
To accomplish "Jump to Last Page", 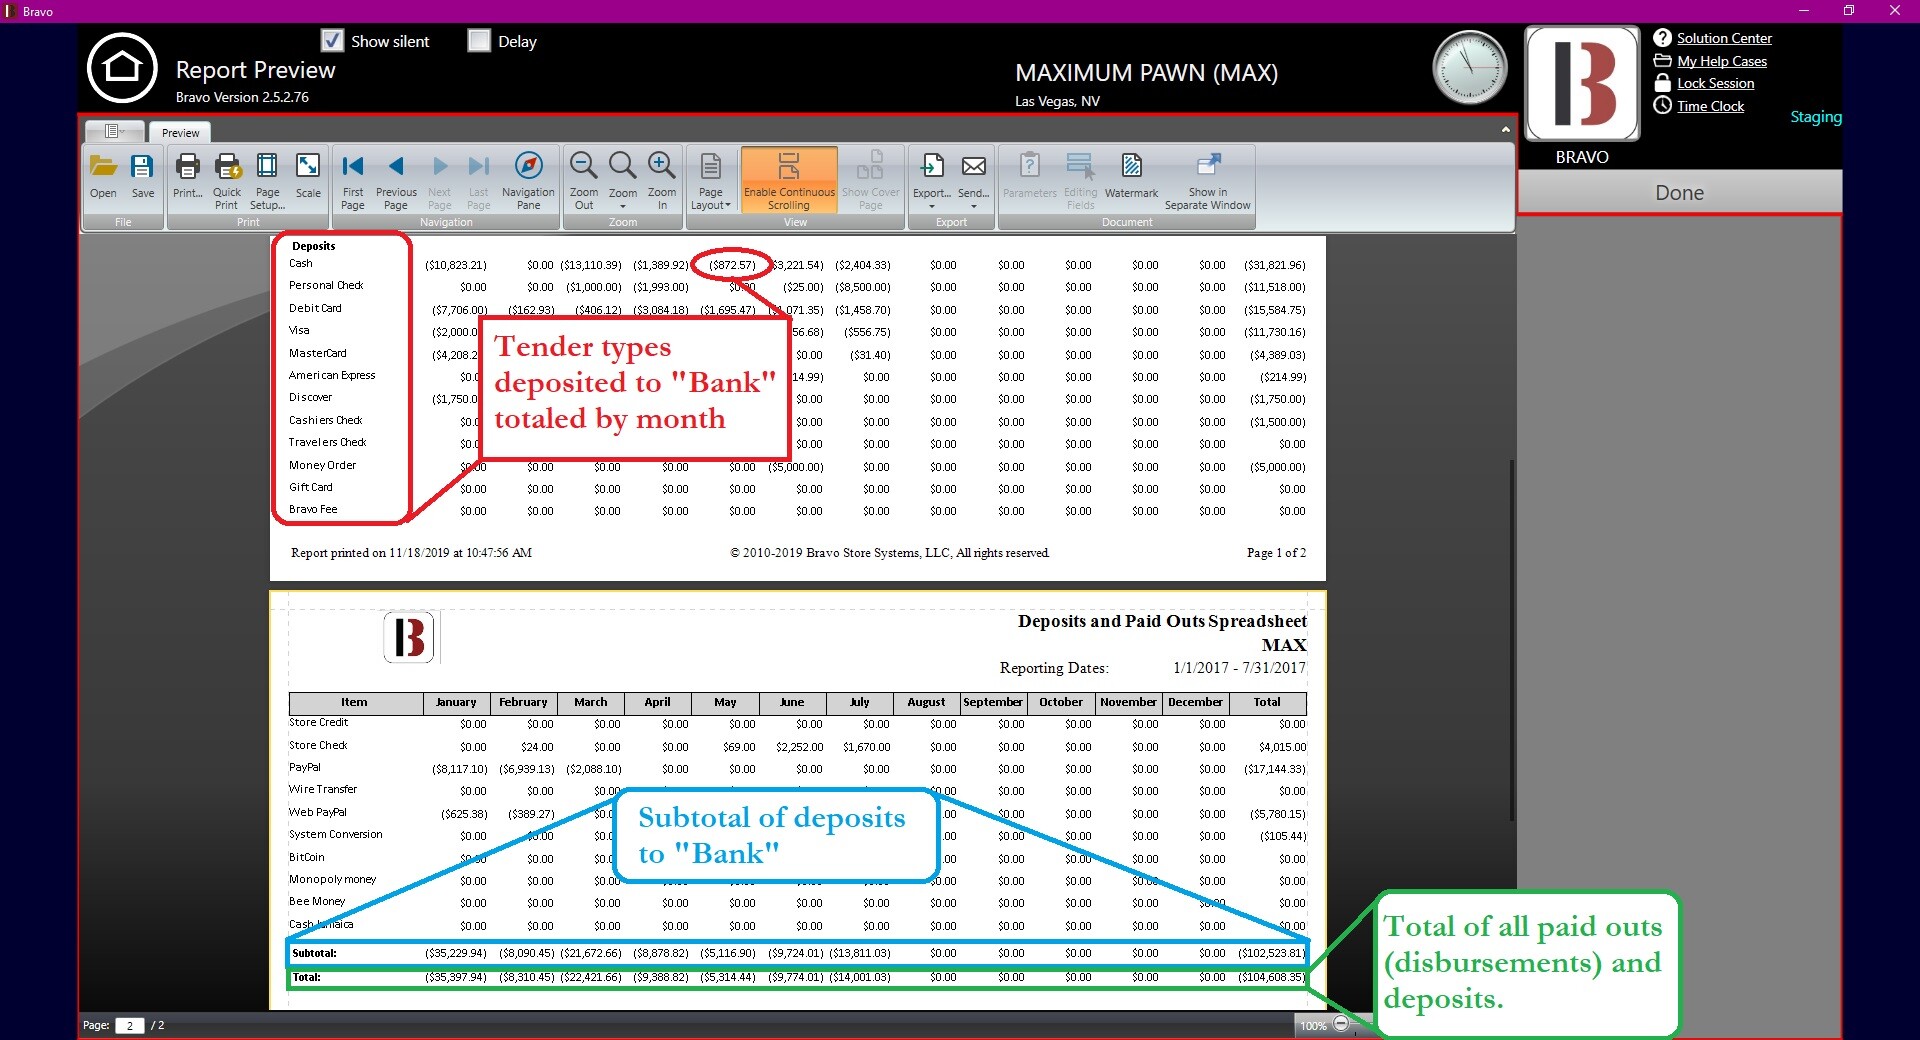I will click(479, 180).
